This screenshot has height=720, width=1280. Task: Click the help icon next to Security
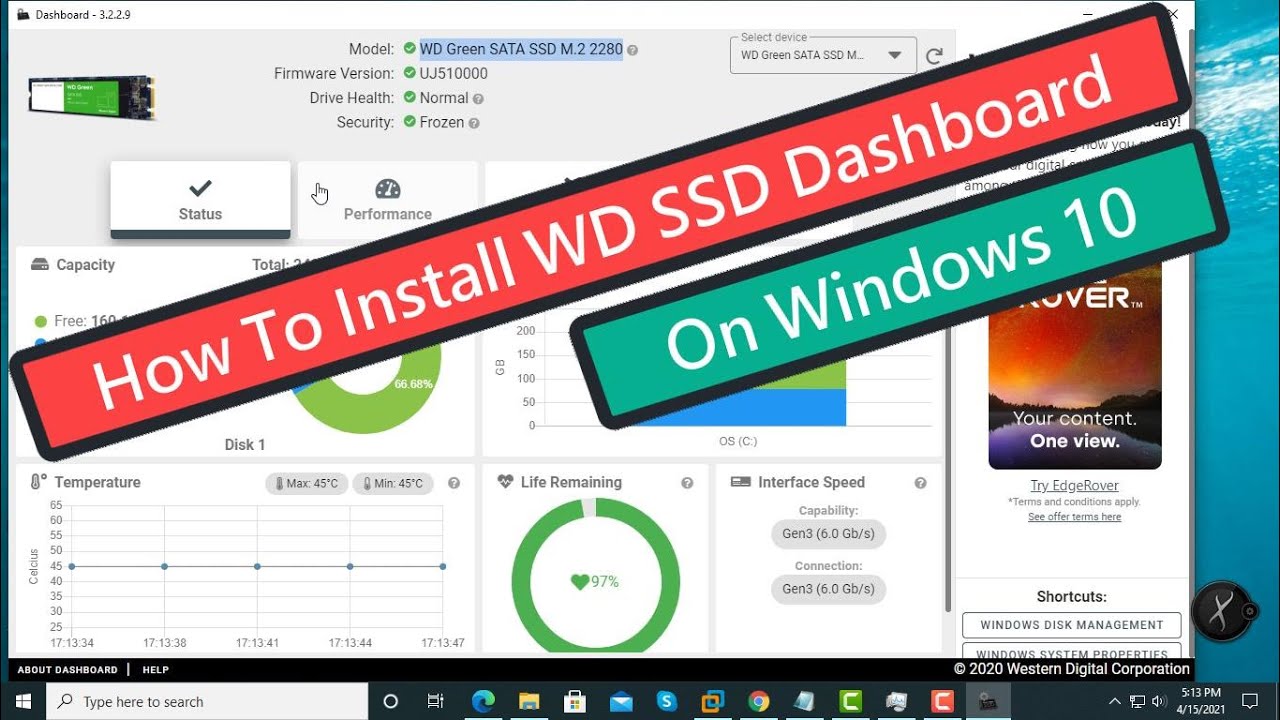(474, 123)
